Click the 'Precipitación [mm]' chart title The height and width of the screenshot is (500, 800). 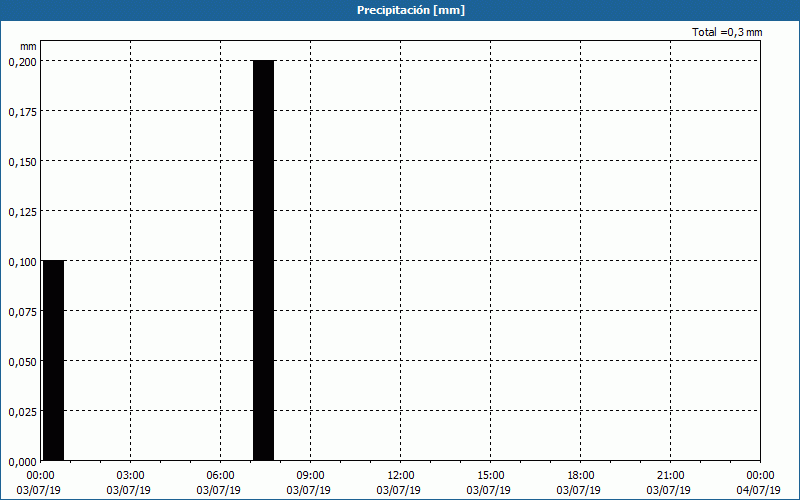(x=411, y=10)
